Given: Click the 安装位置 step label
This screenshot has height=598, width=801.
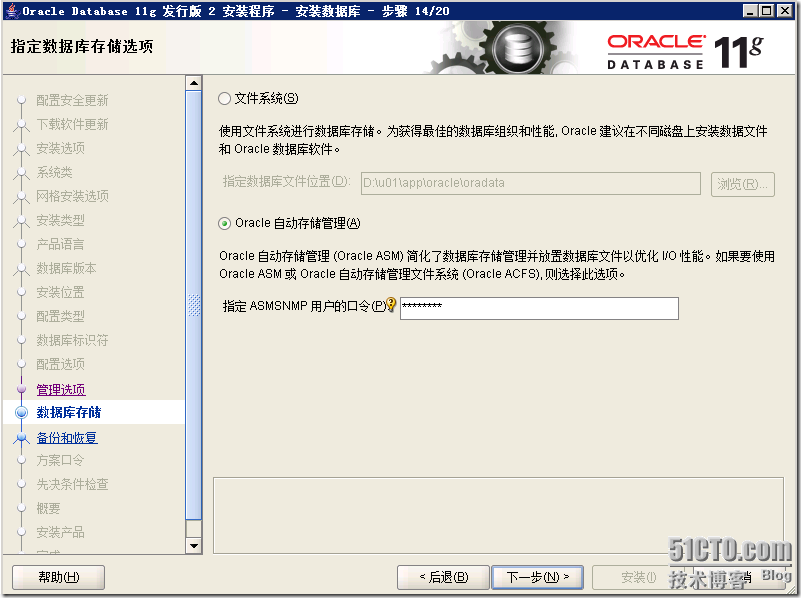Looking at the screenshot, I should click(x=60, y=293).
